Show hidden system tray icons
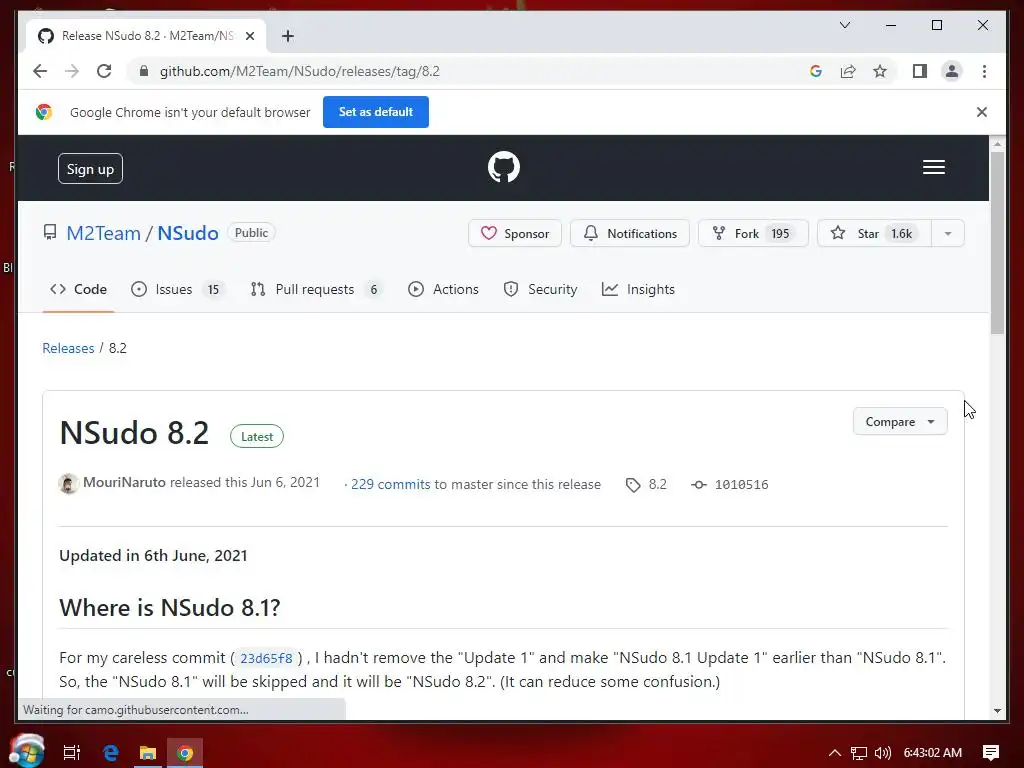Image resolution: width=1024 pixels, height=768 pixels. click(x=835, y=753)
